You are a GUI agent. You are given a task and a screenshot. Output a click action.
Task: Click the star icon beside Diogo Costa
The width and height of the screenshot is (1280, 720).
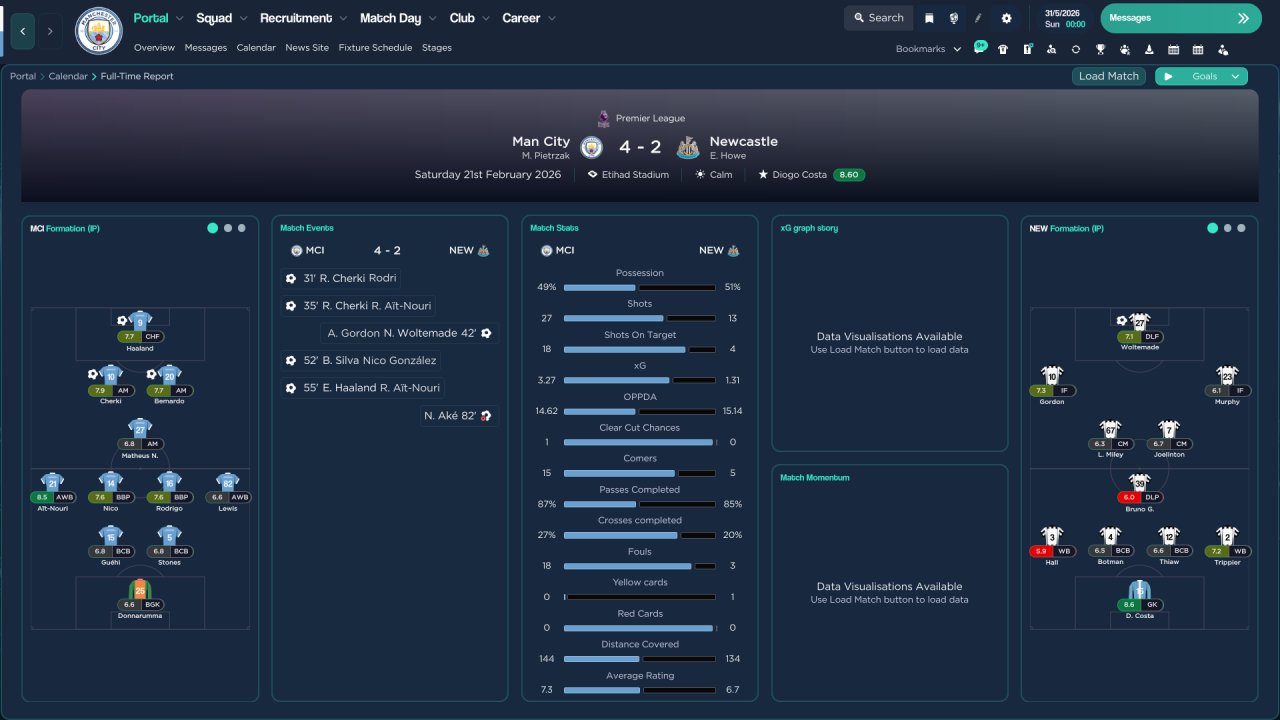tap(763, 174)
